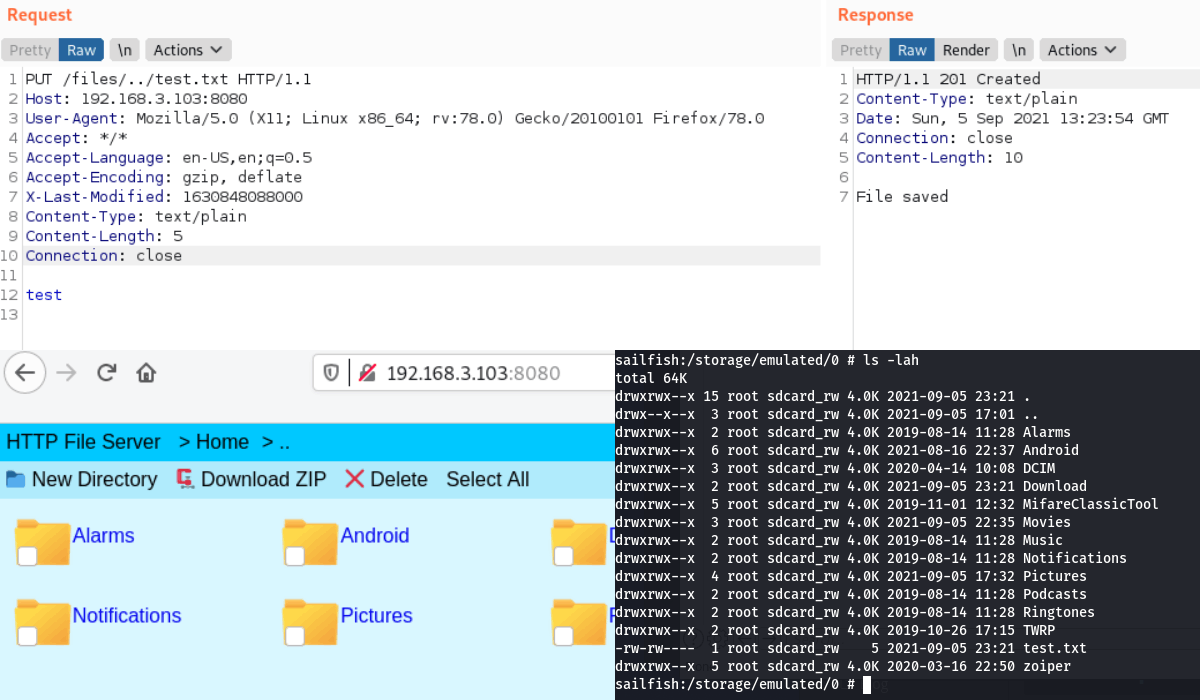Click the New Directory folder icon
The image size is (1200, 700).
point(15,479)
